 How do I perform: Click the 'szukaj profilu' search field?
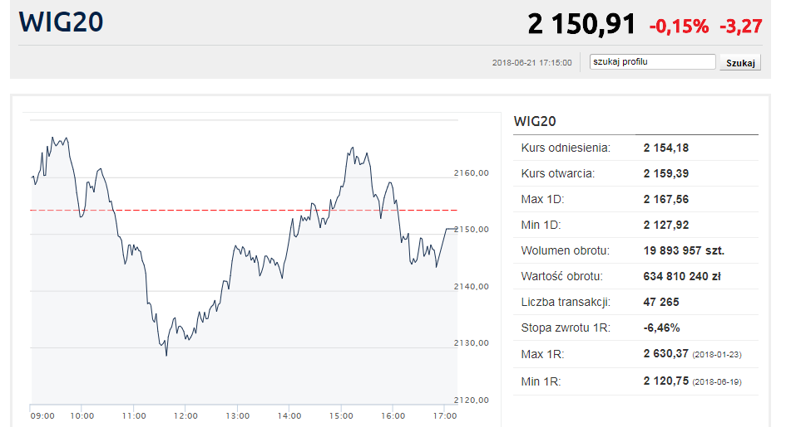[652, 62]
